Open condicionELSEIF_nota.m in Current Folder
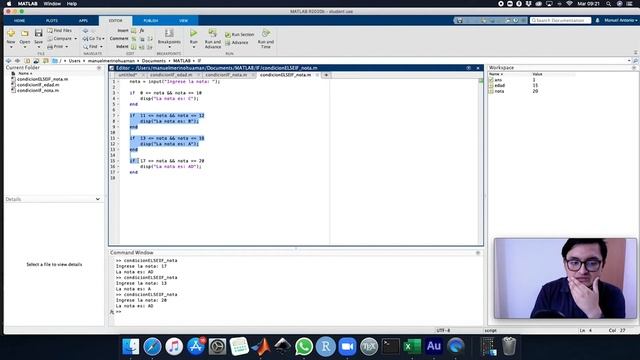The height and width of the screenshot is (360, 640). tap(42, 79)
